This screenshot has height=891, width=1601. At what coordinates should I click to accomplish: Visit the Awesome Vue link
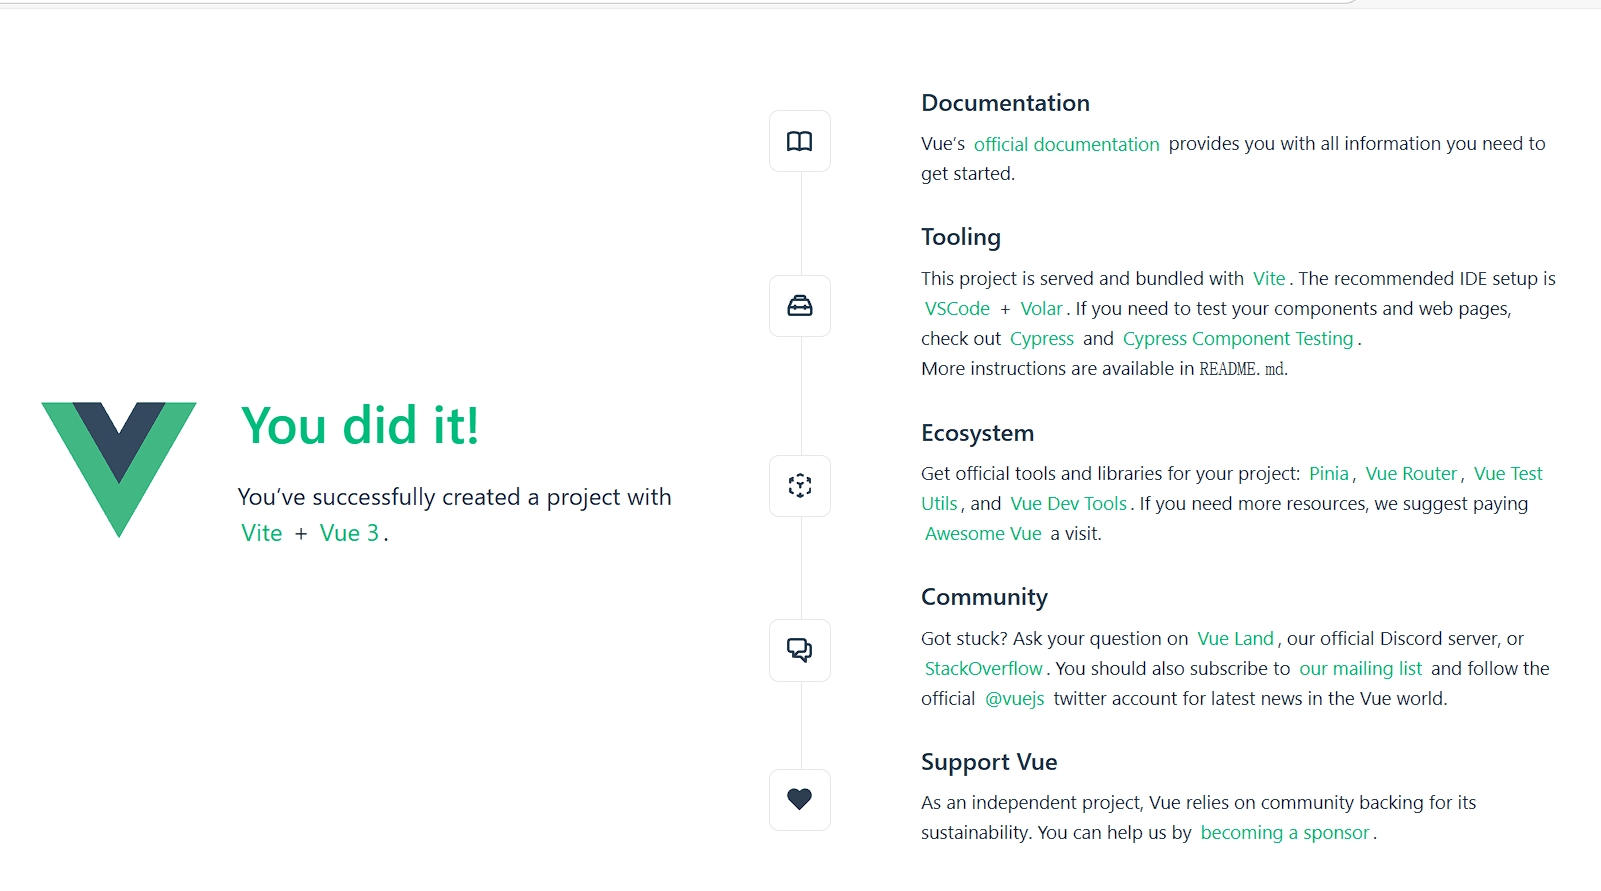[x=983, y=534]
